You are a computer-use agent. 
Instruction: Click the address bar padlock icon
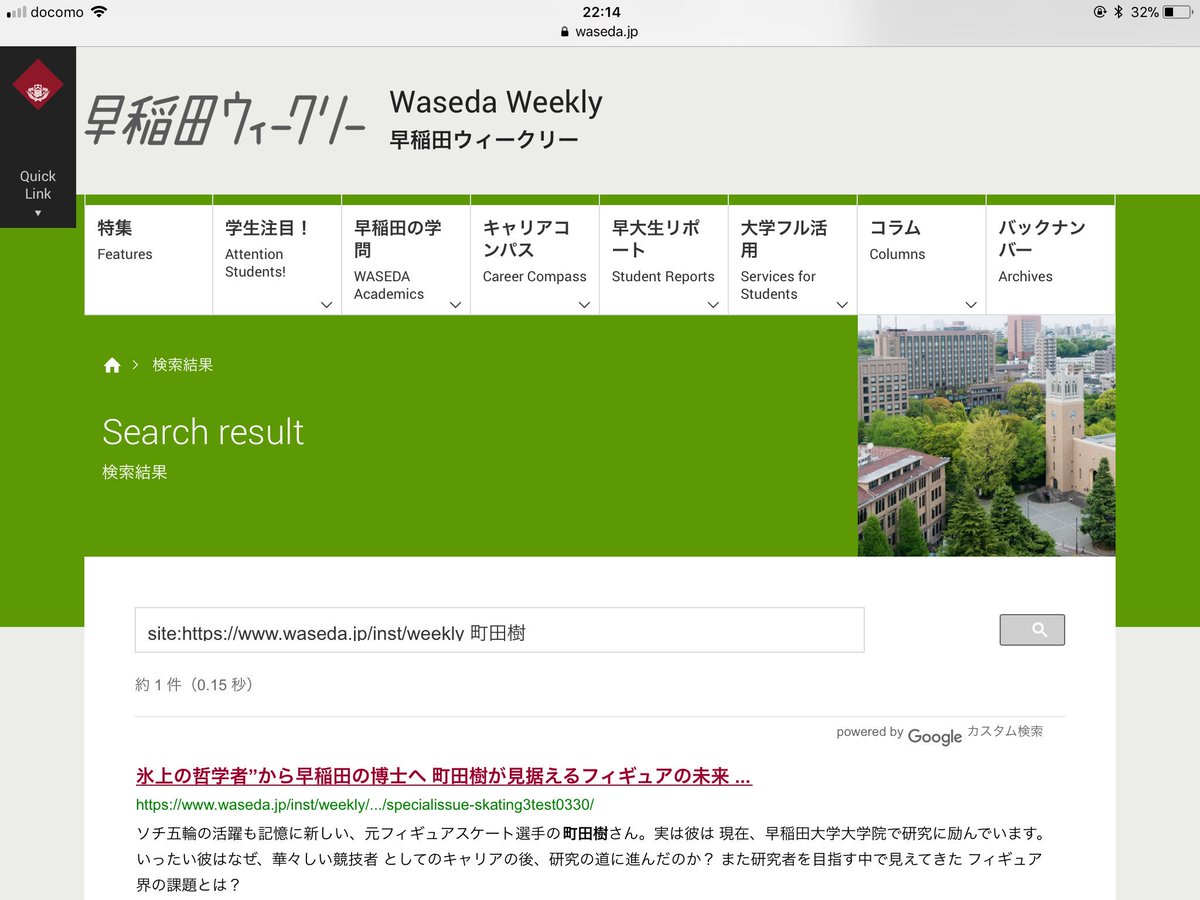(x=566, y=31)
